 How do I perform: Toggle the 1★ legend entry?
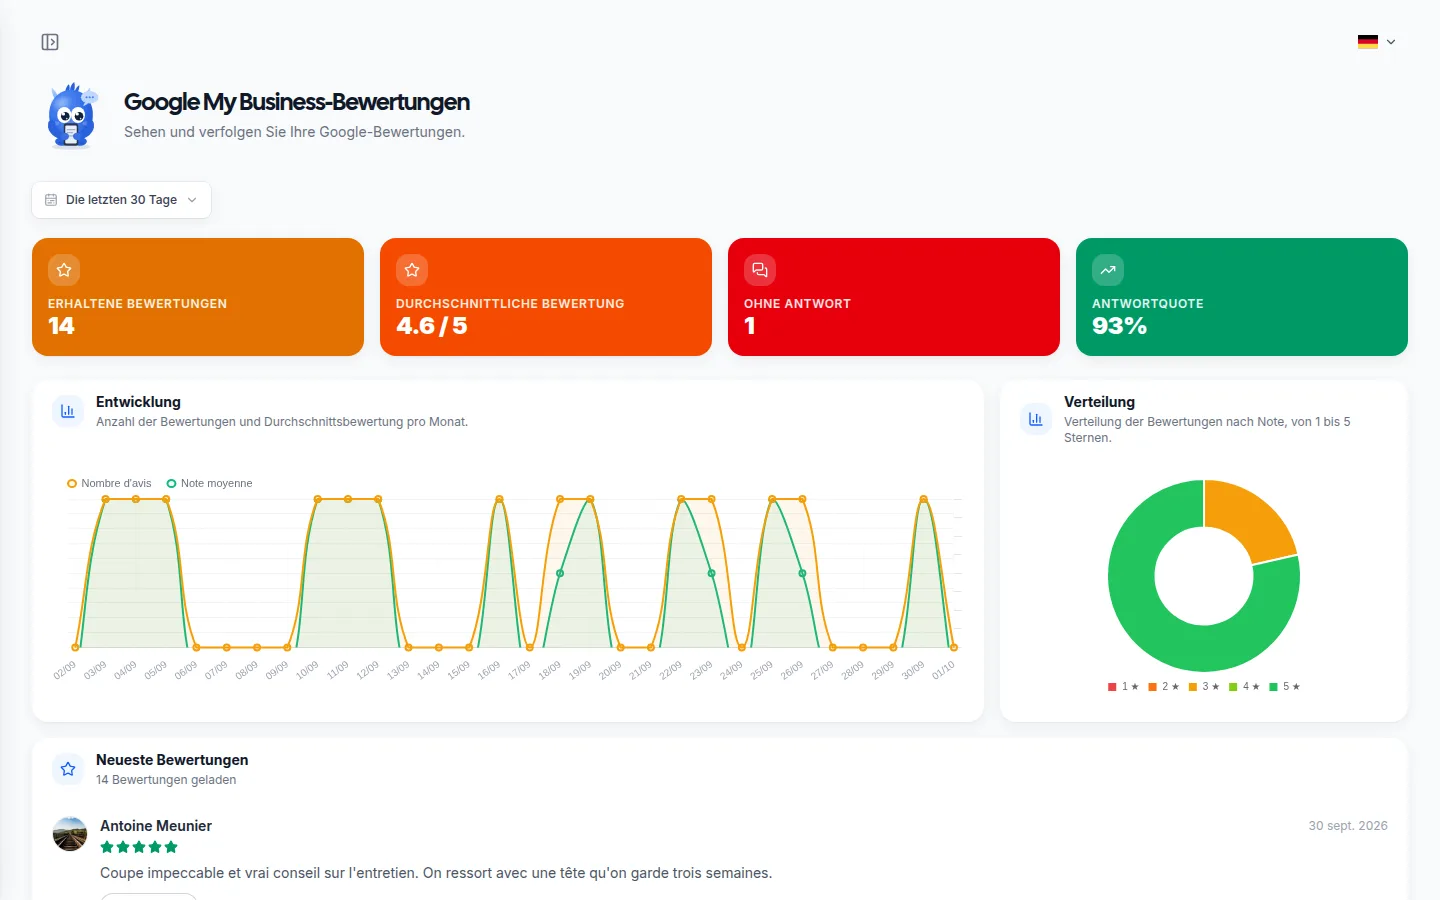click(x=1123, y=687)
